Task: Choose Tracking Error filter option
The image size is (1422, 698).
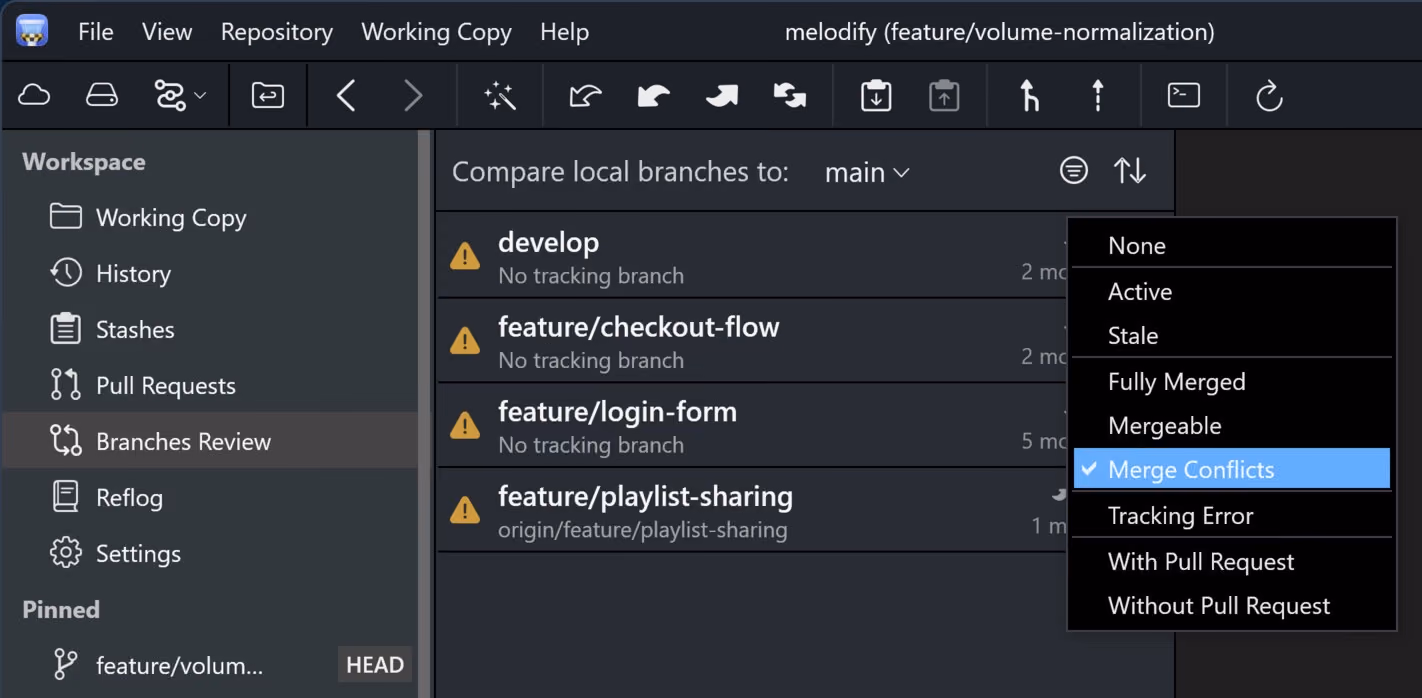Action: (x=1232, y=516)
